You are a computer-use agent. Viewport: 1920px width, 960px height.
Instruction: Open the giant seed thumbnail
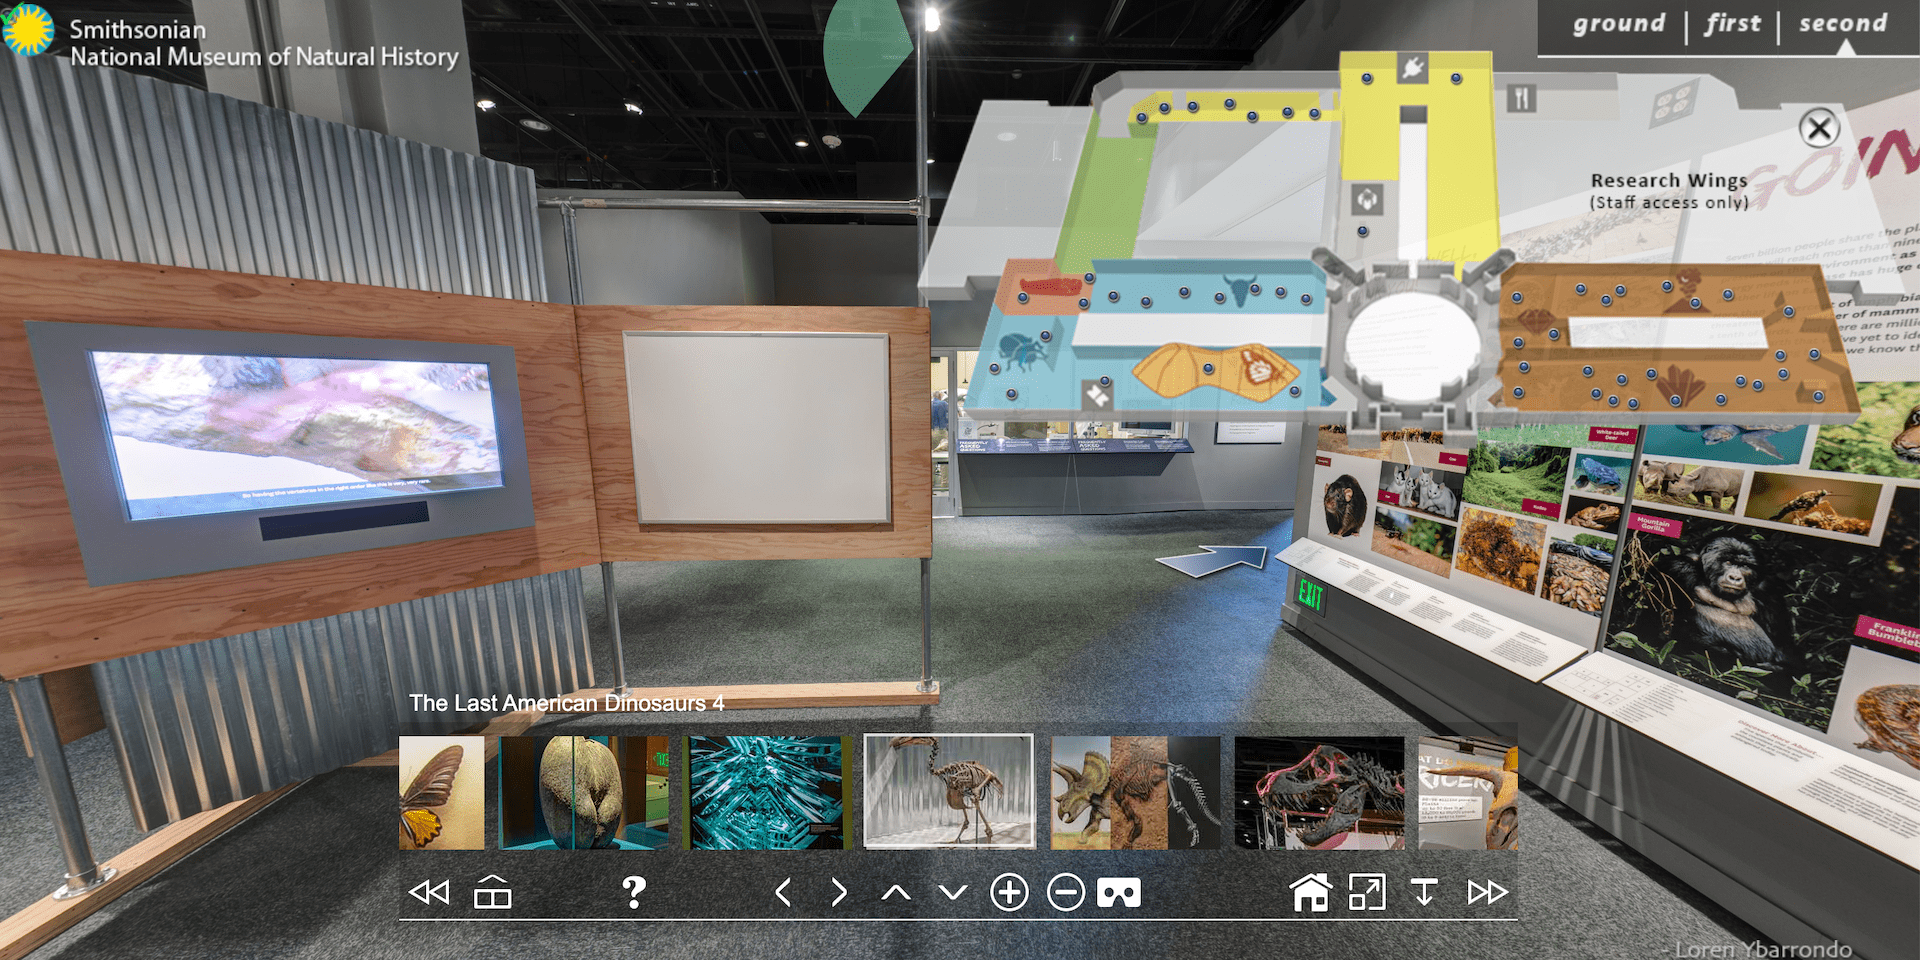pos(584,793)
